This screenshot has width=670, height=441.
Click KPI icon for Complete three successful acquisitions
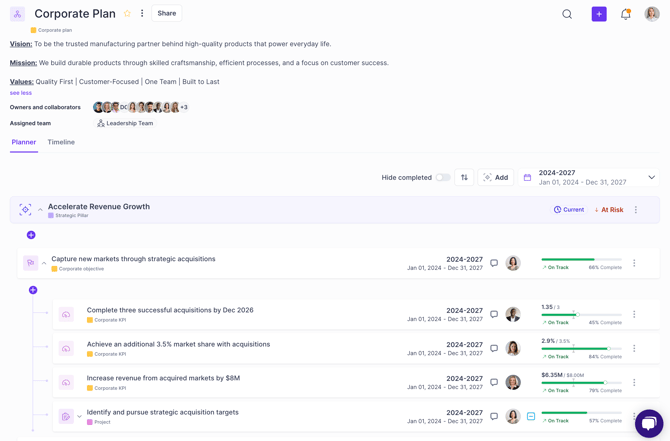tap(66, 315)
